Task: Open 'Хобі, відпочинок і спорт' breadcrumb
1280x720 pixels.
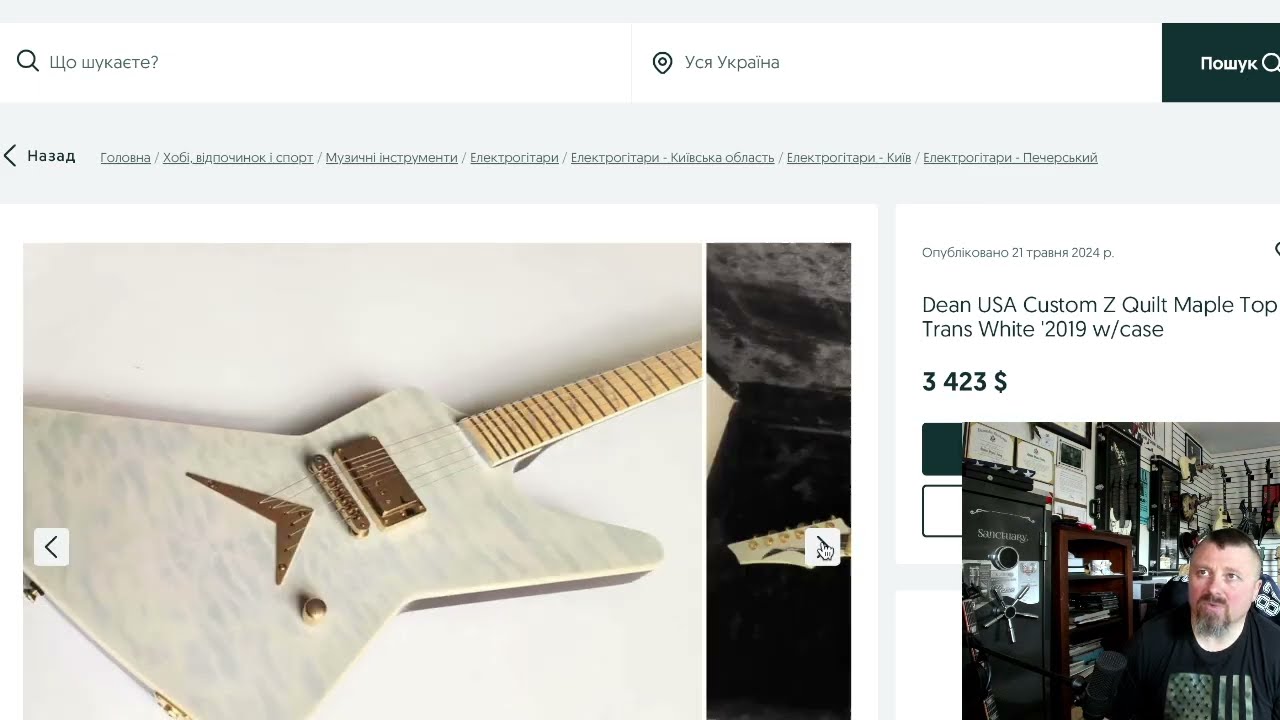Action: click(x=238, y=158)
